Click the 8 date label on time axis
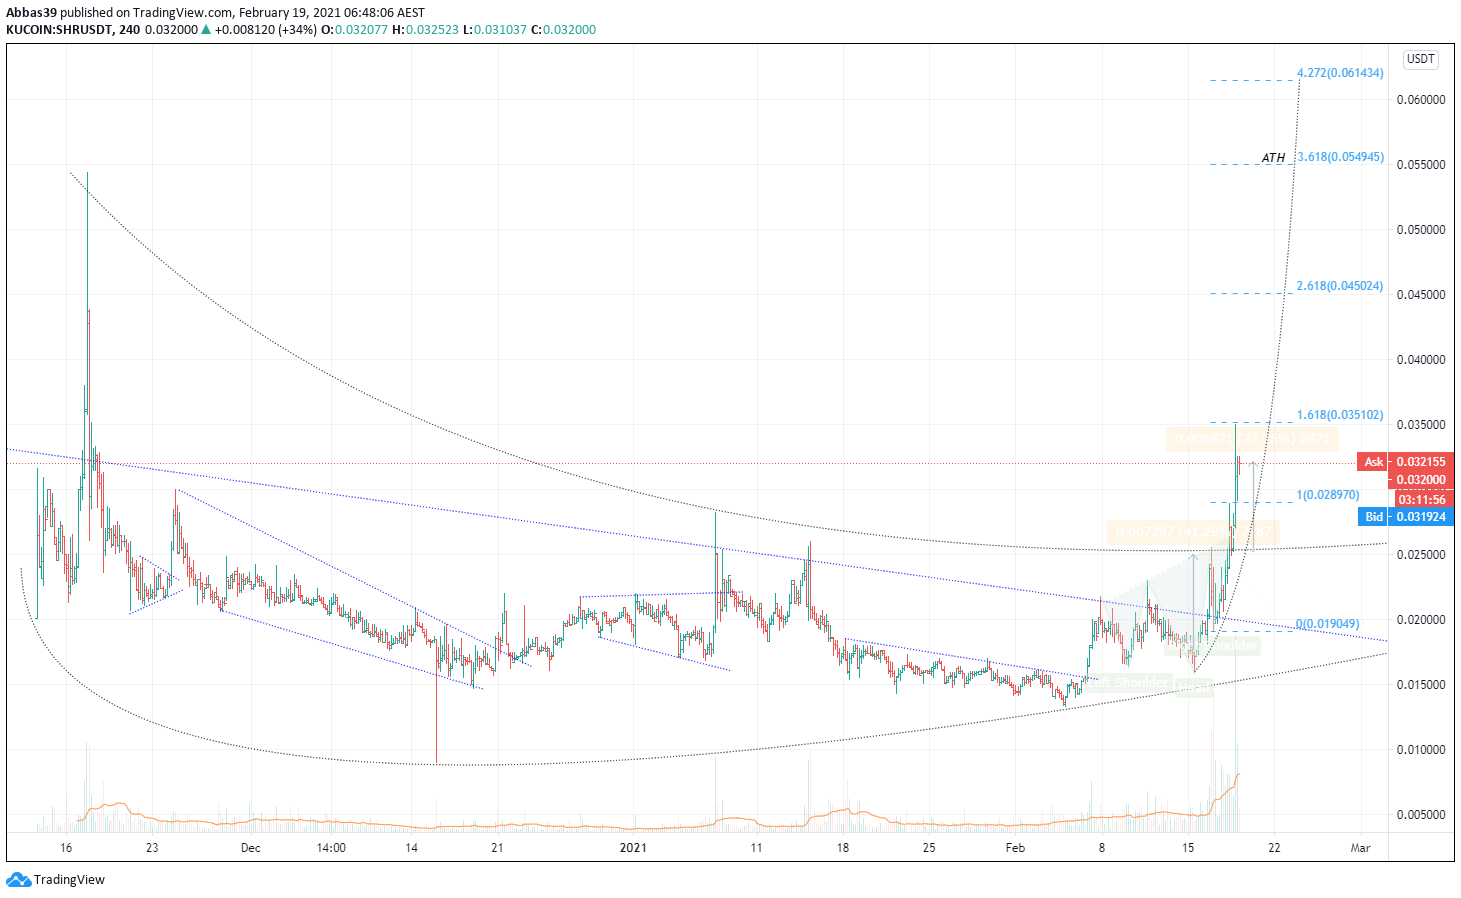 point(1102,848)
